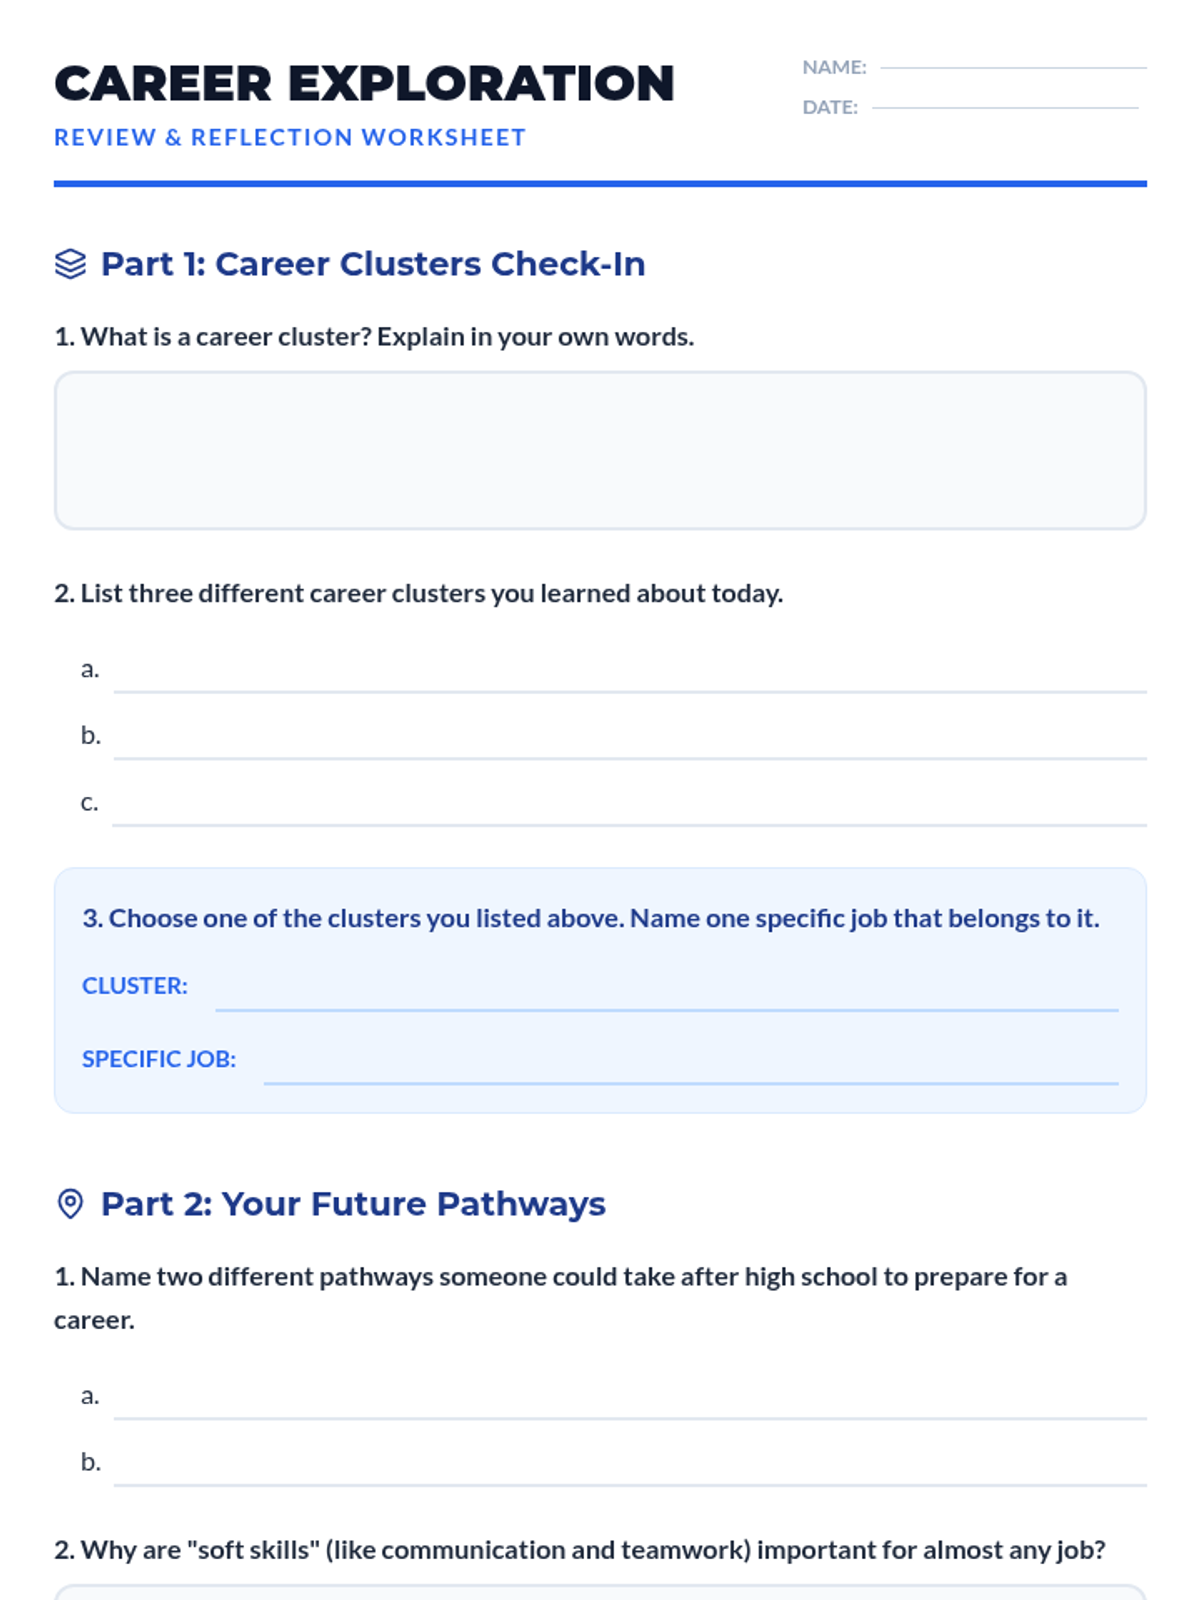Click the blue divider under the header
The image size is (1200, 1600).
point(600,184)
